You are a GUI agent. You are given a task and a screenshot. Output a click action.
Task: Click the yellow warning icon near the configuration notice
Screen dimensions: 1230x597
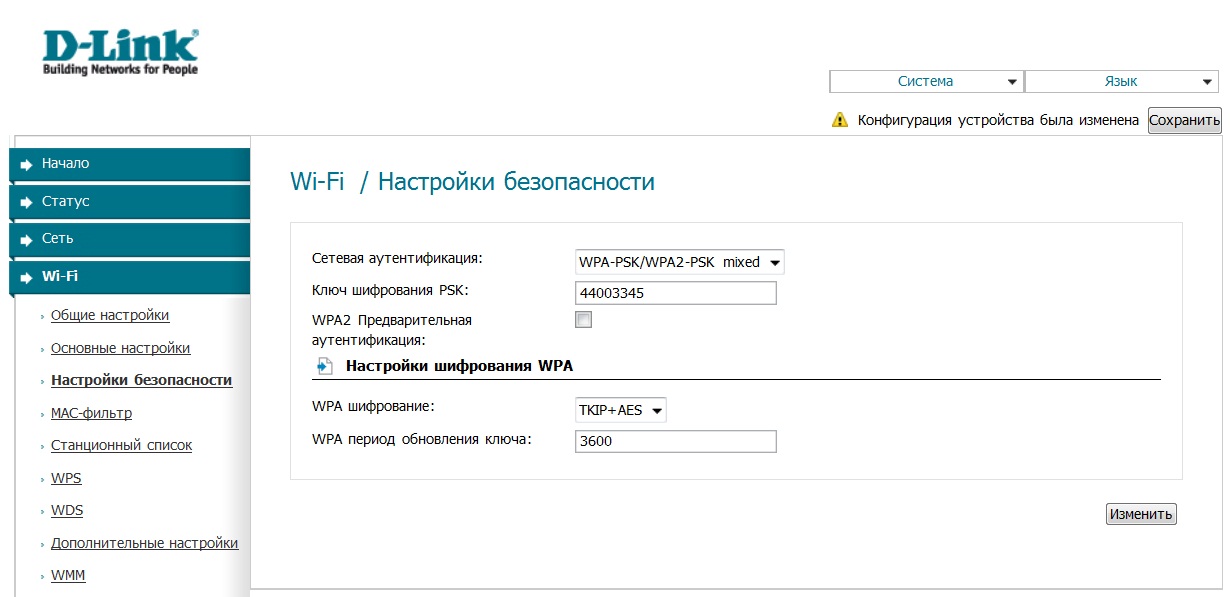pos(840,120)
